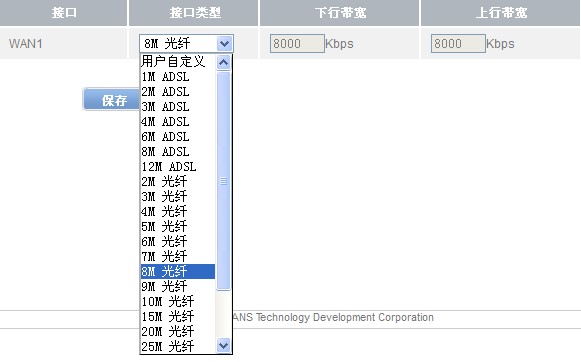Choose the 10M 光纤 option
This screenshot has height=362, width=581.
point(177,301)
